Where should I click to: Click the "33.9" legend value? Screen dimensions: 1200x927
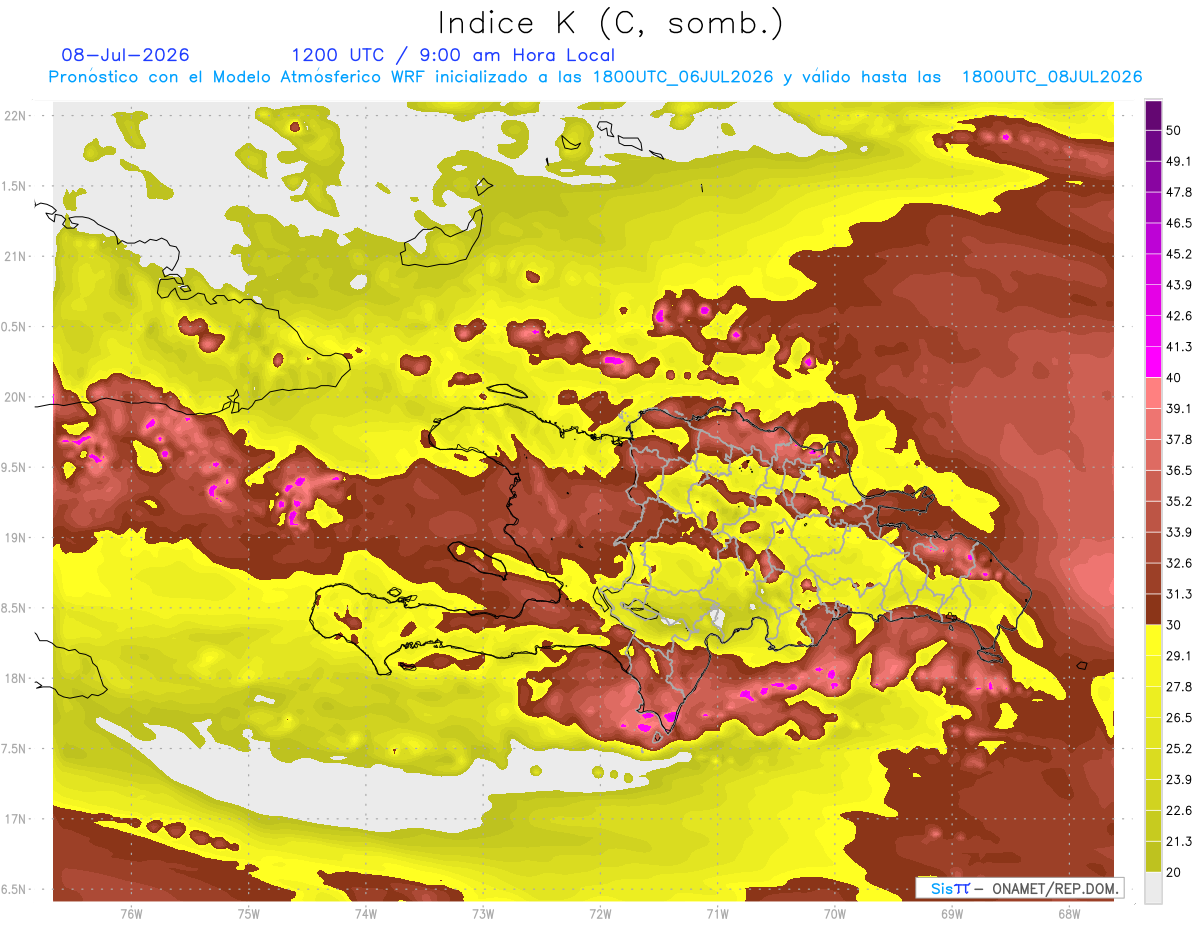click(x=1178, y=532)
